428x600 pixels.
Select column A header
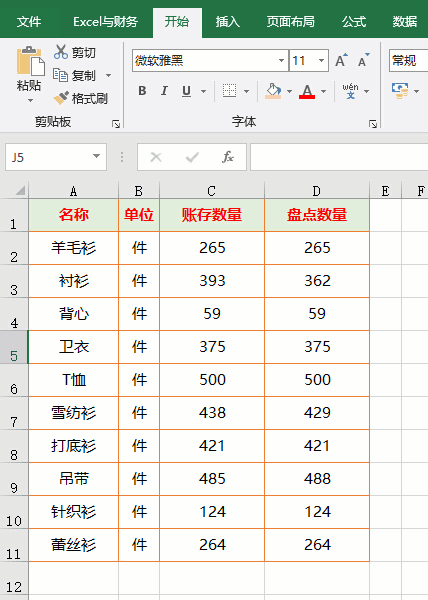click(x=73, y=191)
